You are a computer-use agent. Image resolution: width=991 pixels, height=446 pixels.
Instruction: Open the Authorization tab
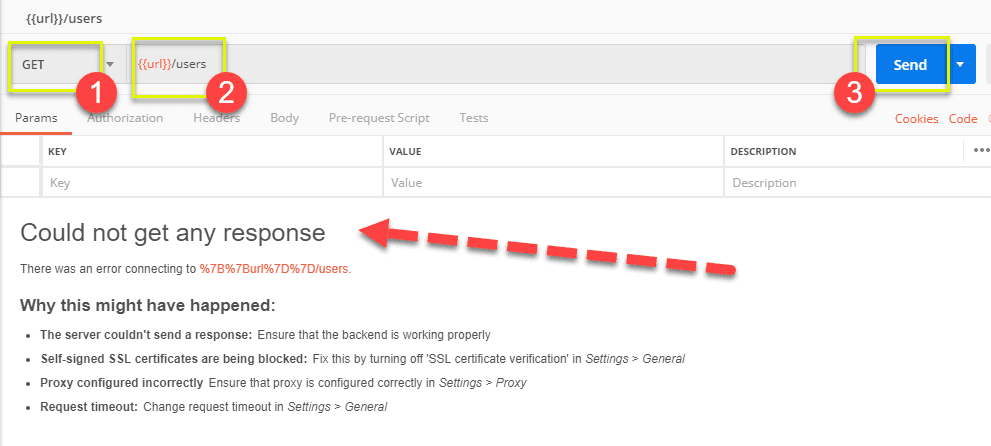coord(125,118)
